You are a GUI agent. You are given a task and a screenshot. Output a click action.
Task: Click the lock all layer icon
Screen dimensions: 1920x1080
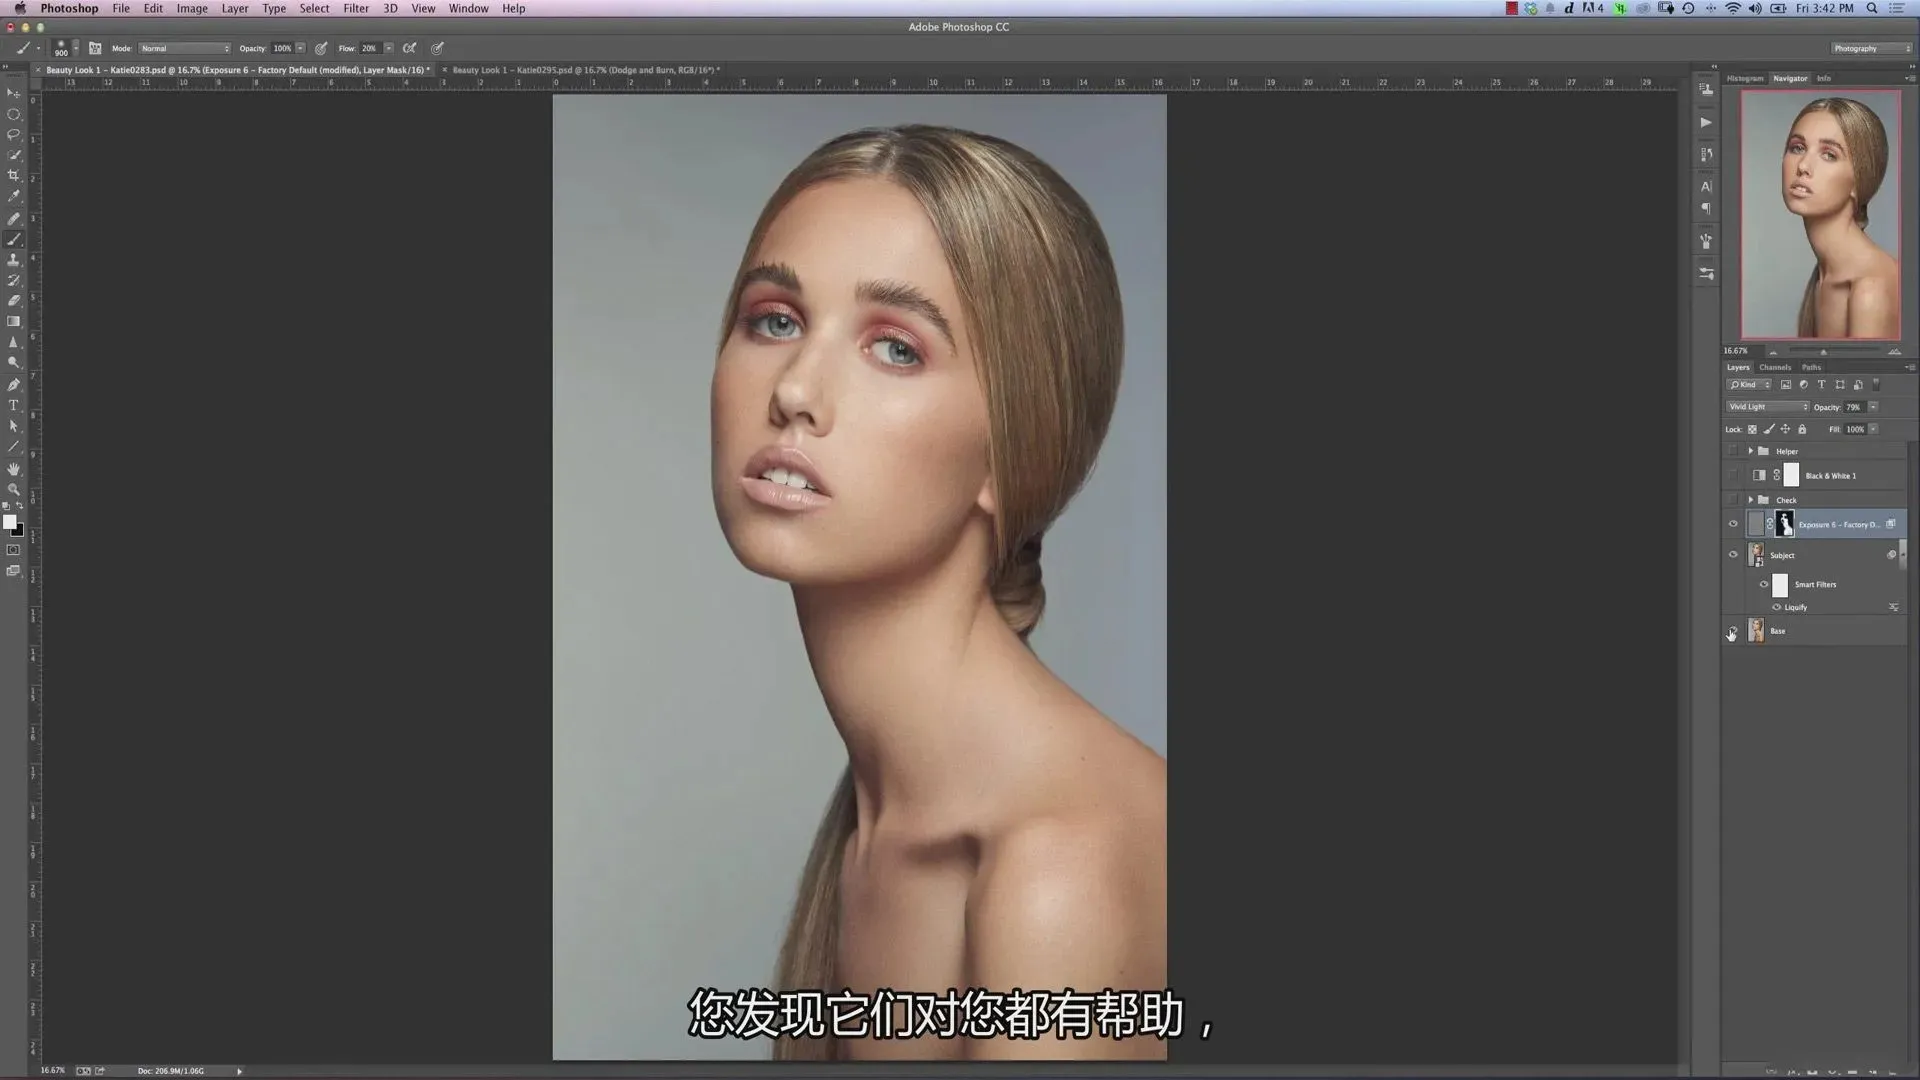click(x=1802, y=429)
